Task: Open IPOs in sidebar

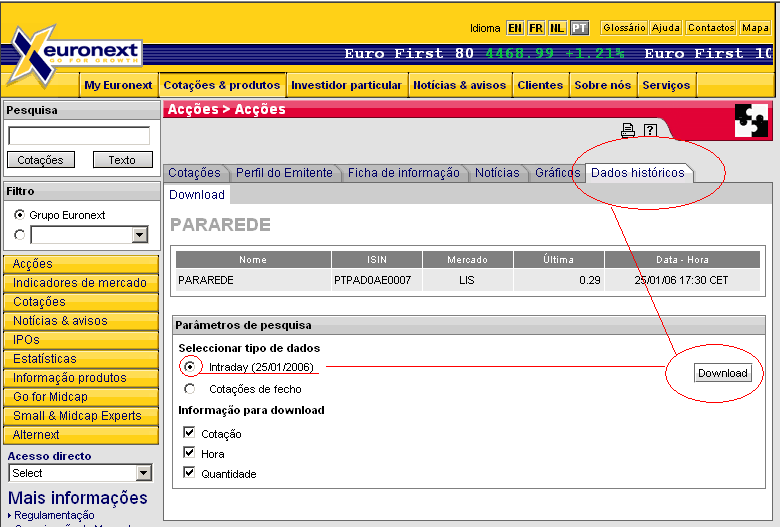Action: [x=81, y=339]
